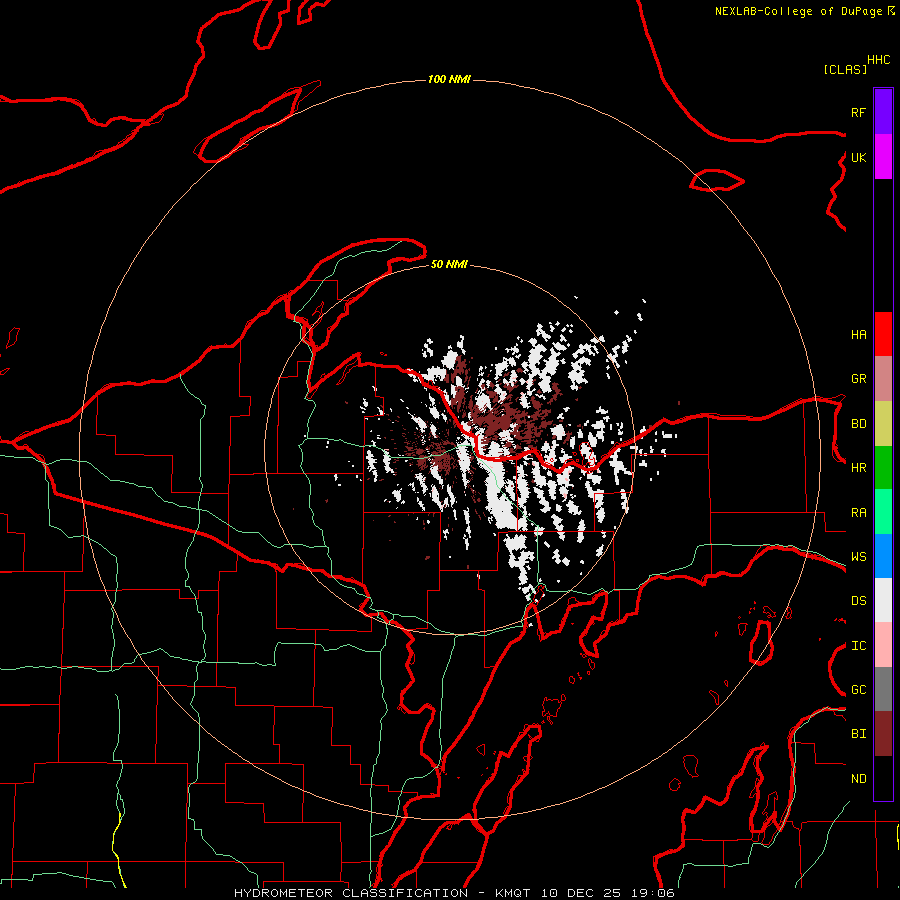Click the white DS legend color swatch
Viewport: 900px width, 900px height.
click(883, 600)
